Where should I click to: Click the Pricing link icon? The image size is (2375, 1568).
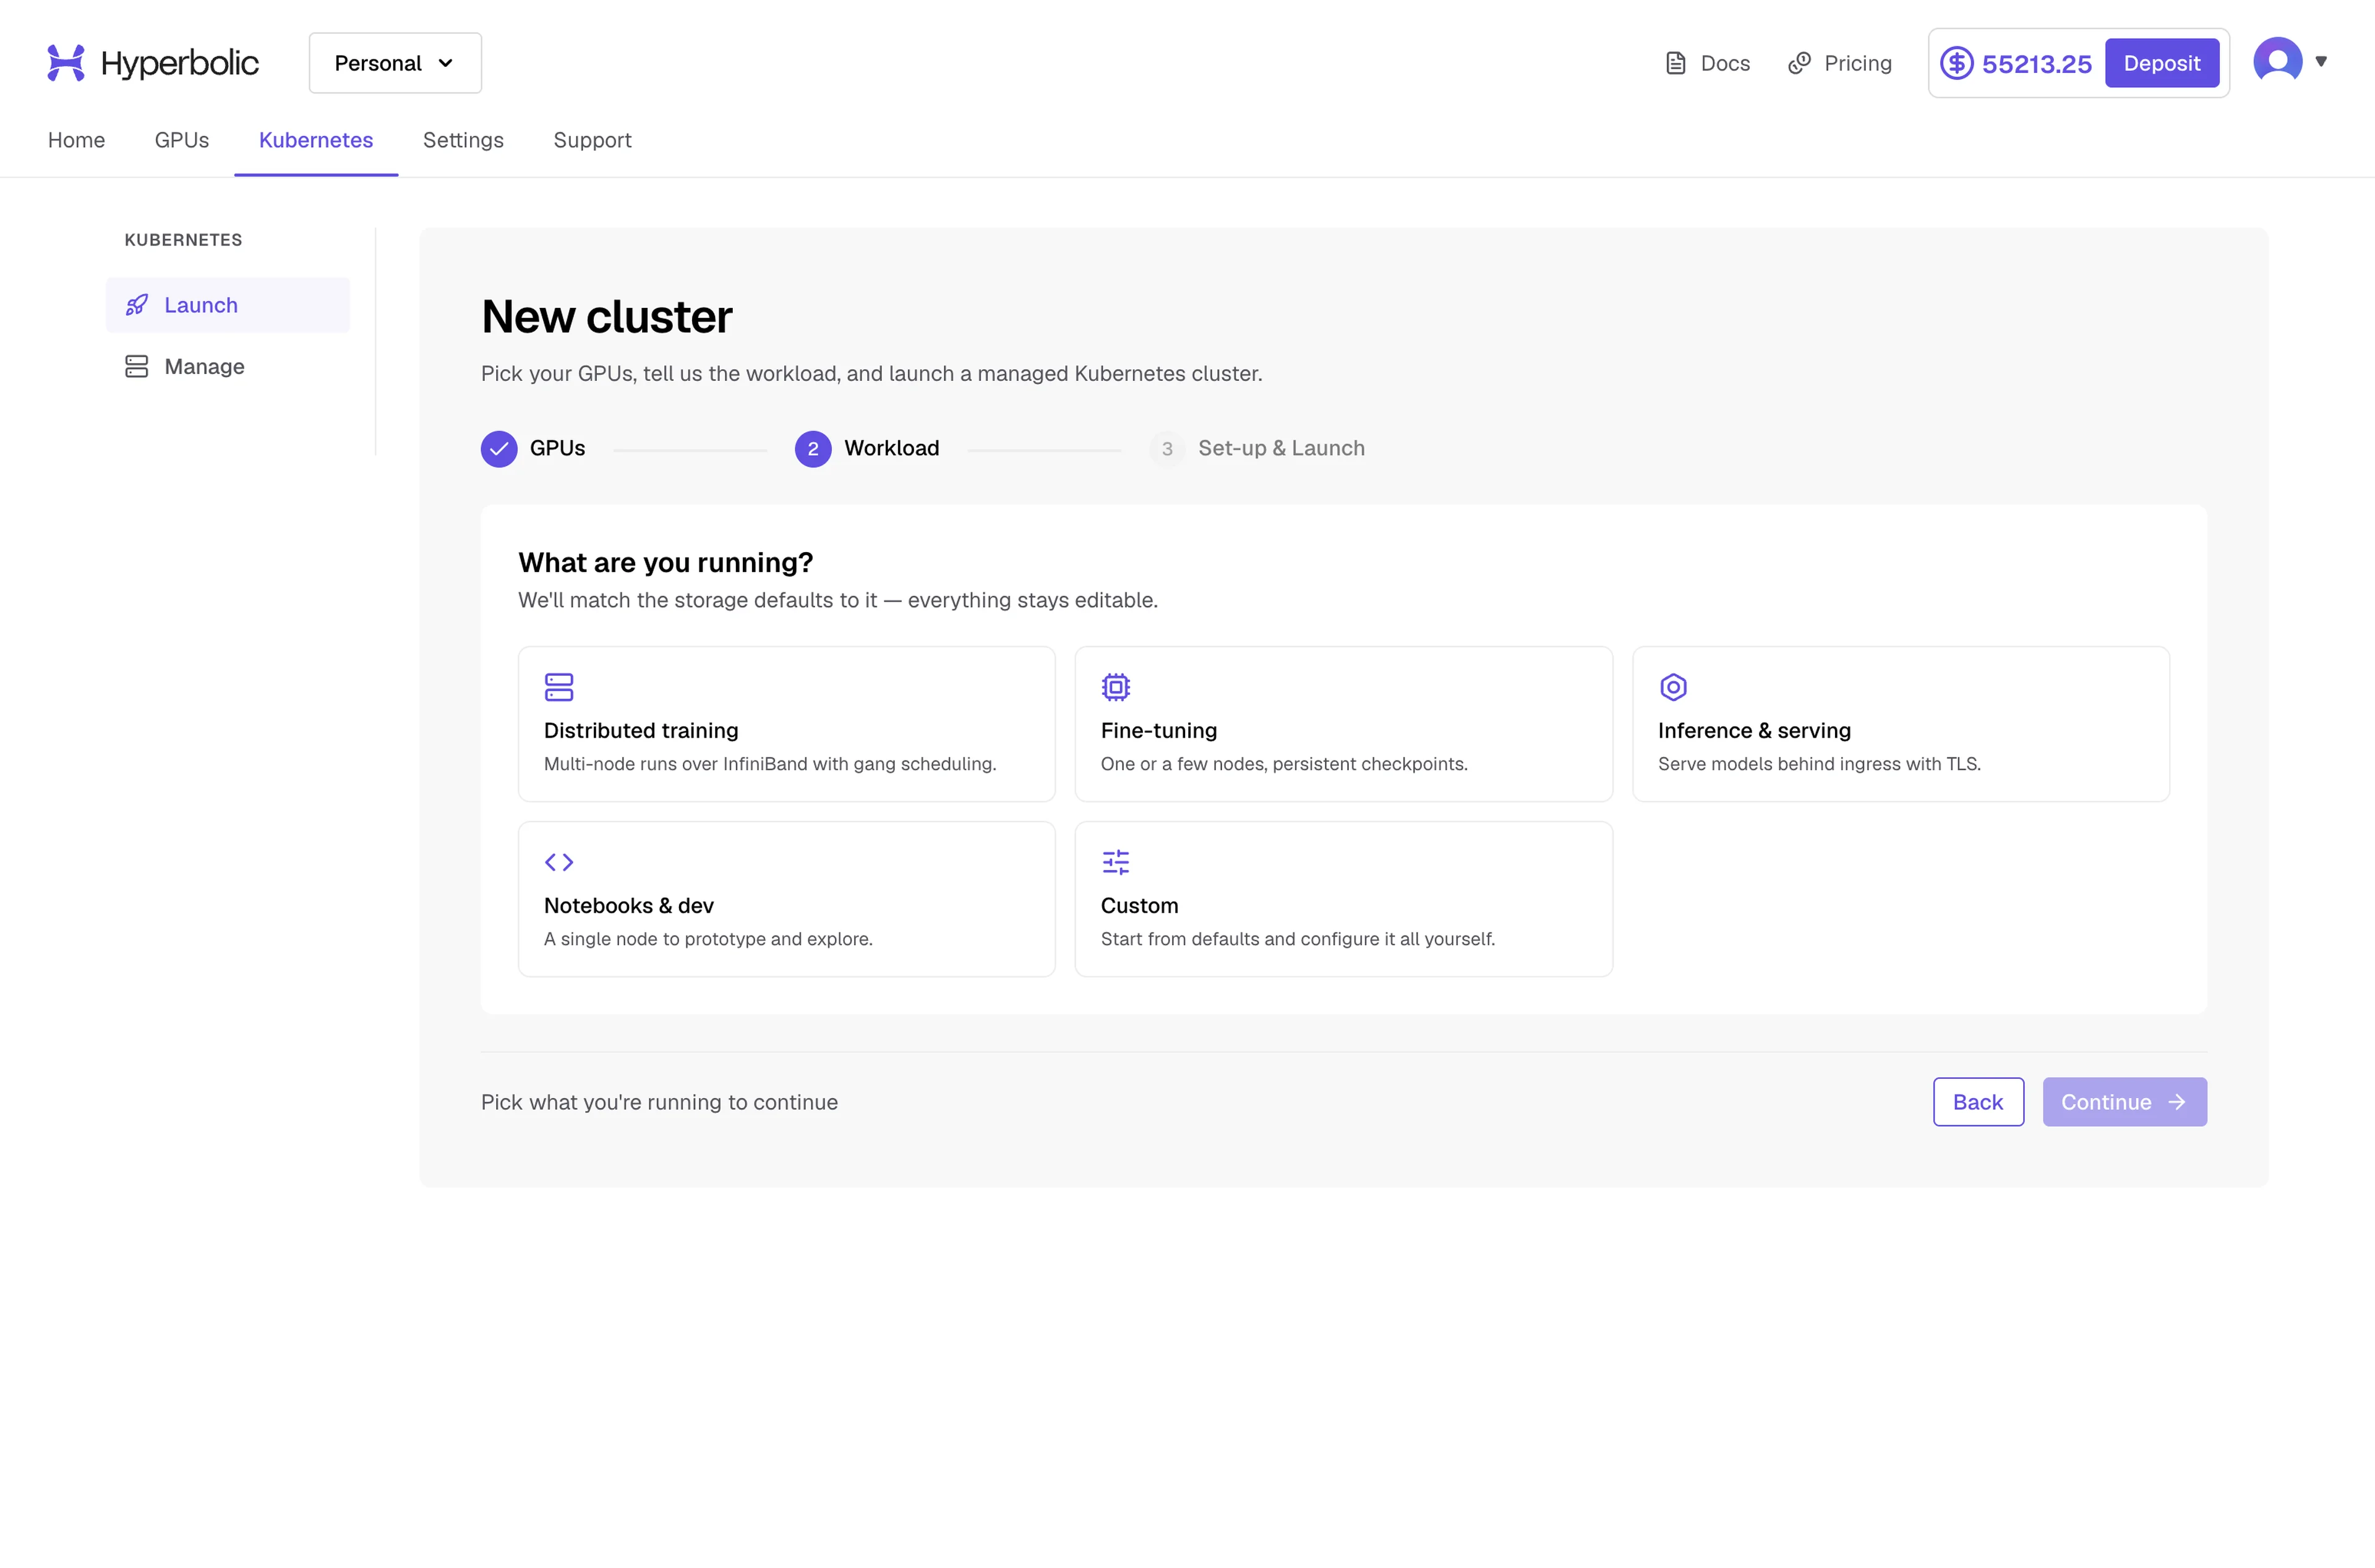click(x=1799, y=63)
